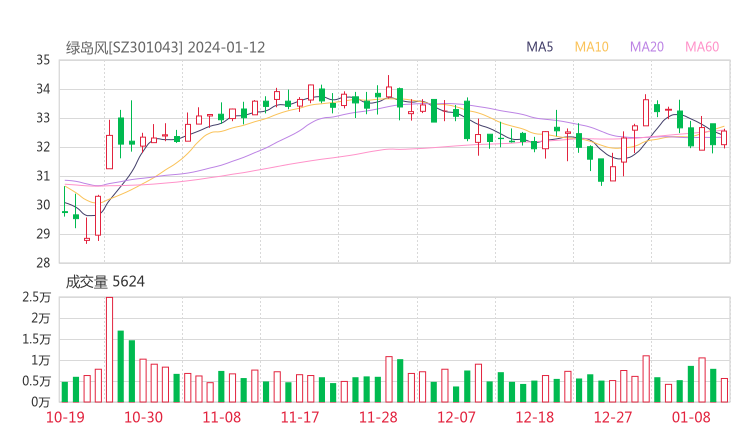
Task: Select the large red candlestick rising from 29 to 30.3
Action: [98, 216]
